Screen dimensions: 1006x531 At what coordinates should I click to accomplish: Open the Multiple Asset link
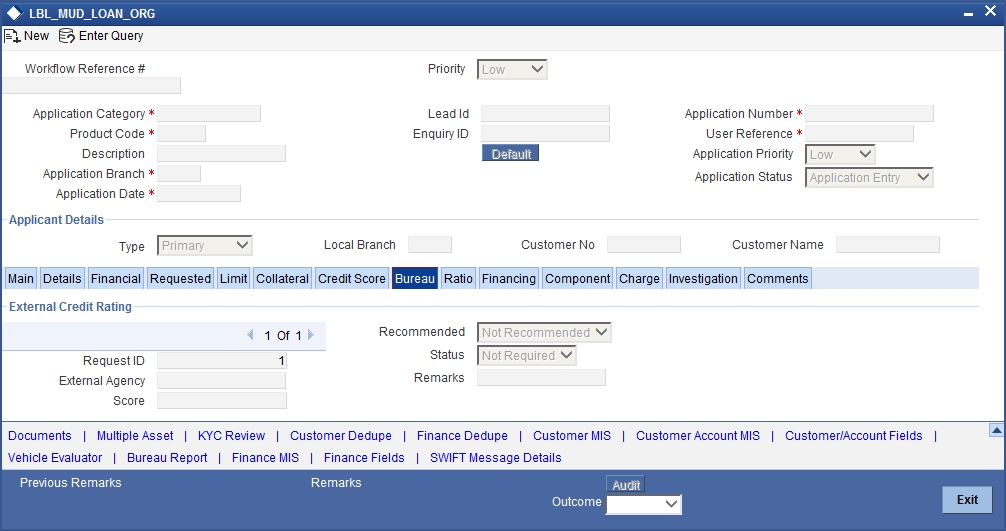135,435
